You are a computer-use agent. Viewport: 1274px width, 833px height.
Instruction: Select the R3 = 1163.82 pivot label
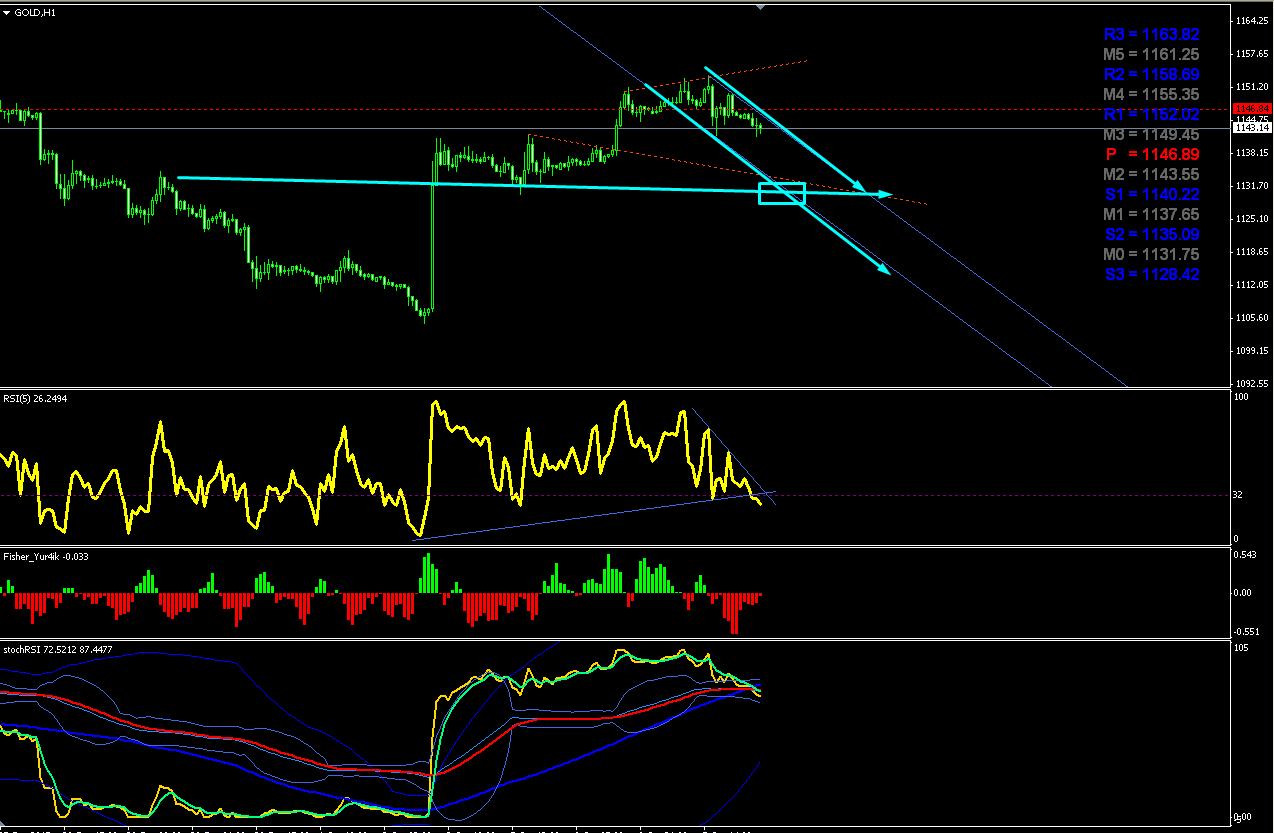pyautogui.click(x=1152, y=34)
